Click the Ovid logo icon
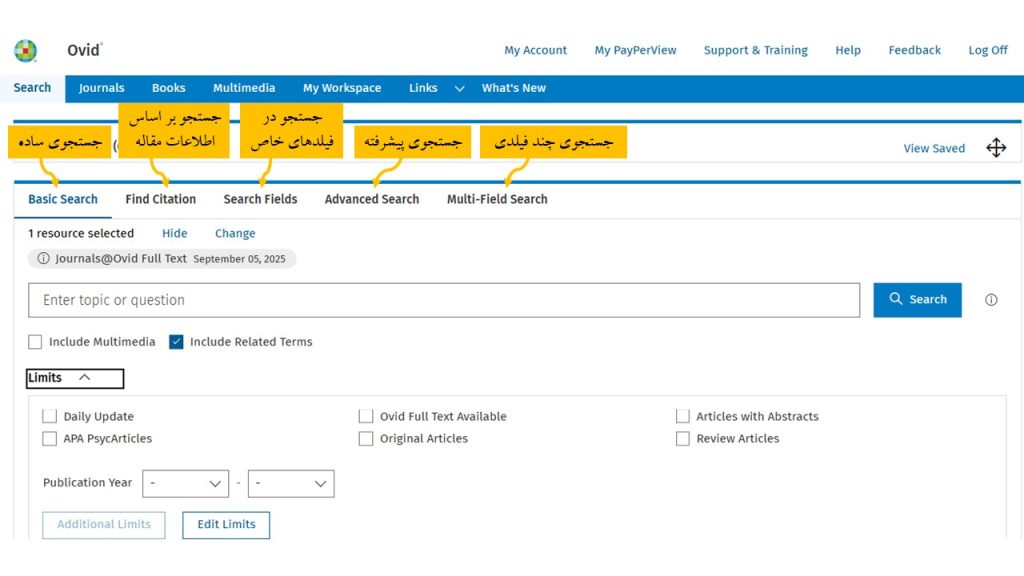This screenshot has height=576, width=1024. [25, 50]
